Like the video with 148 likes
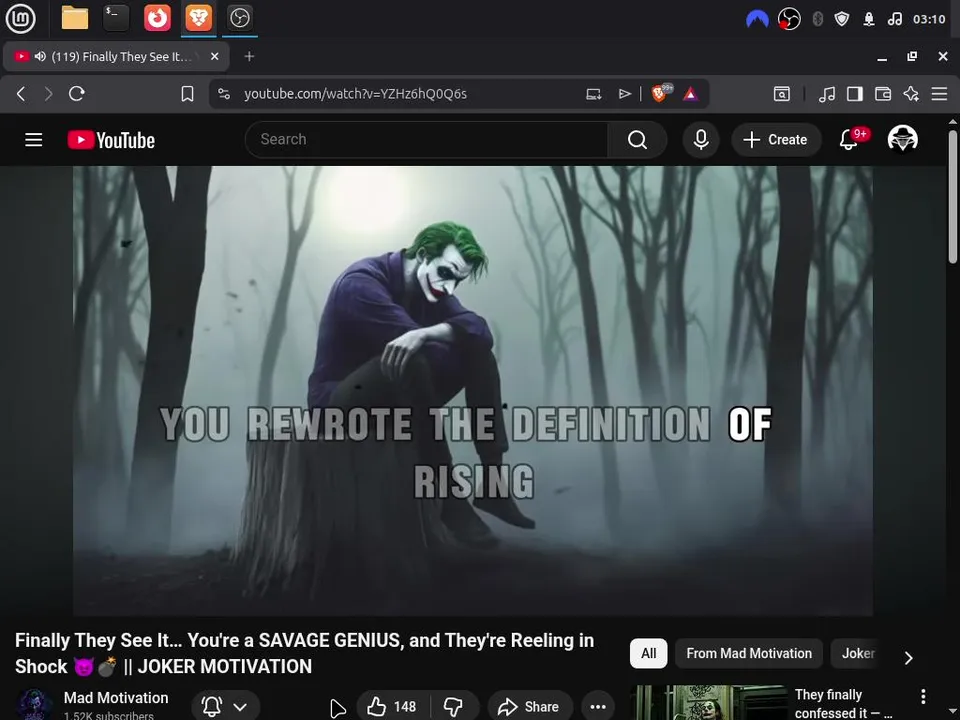The width and height of the screenshot is (960, 720). coord(392,707)
